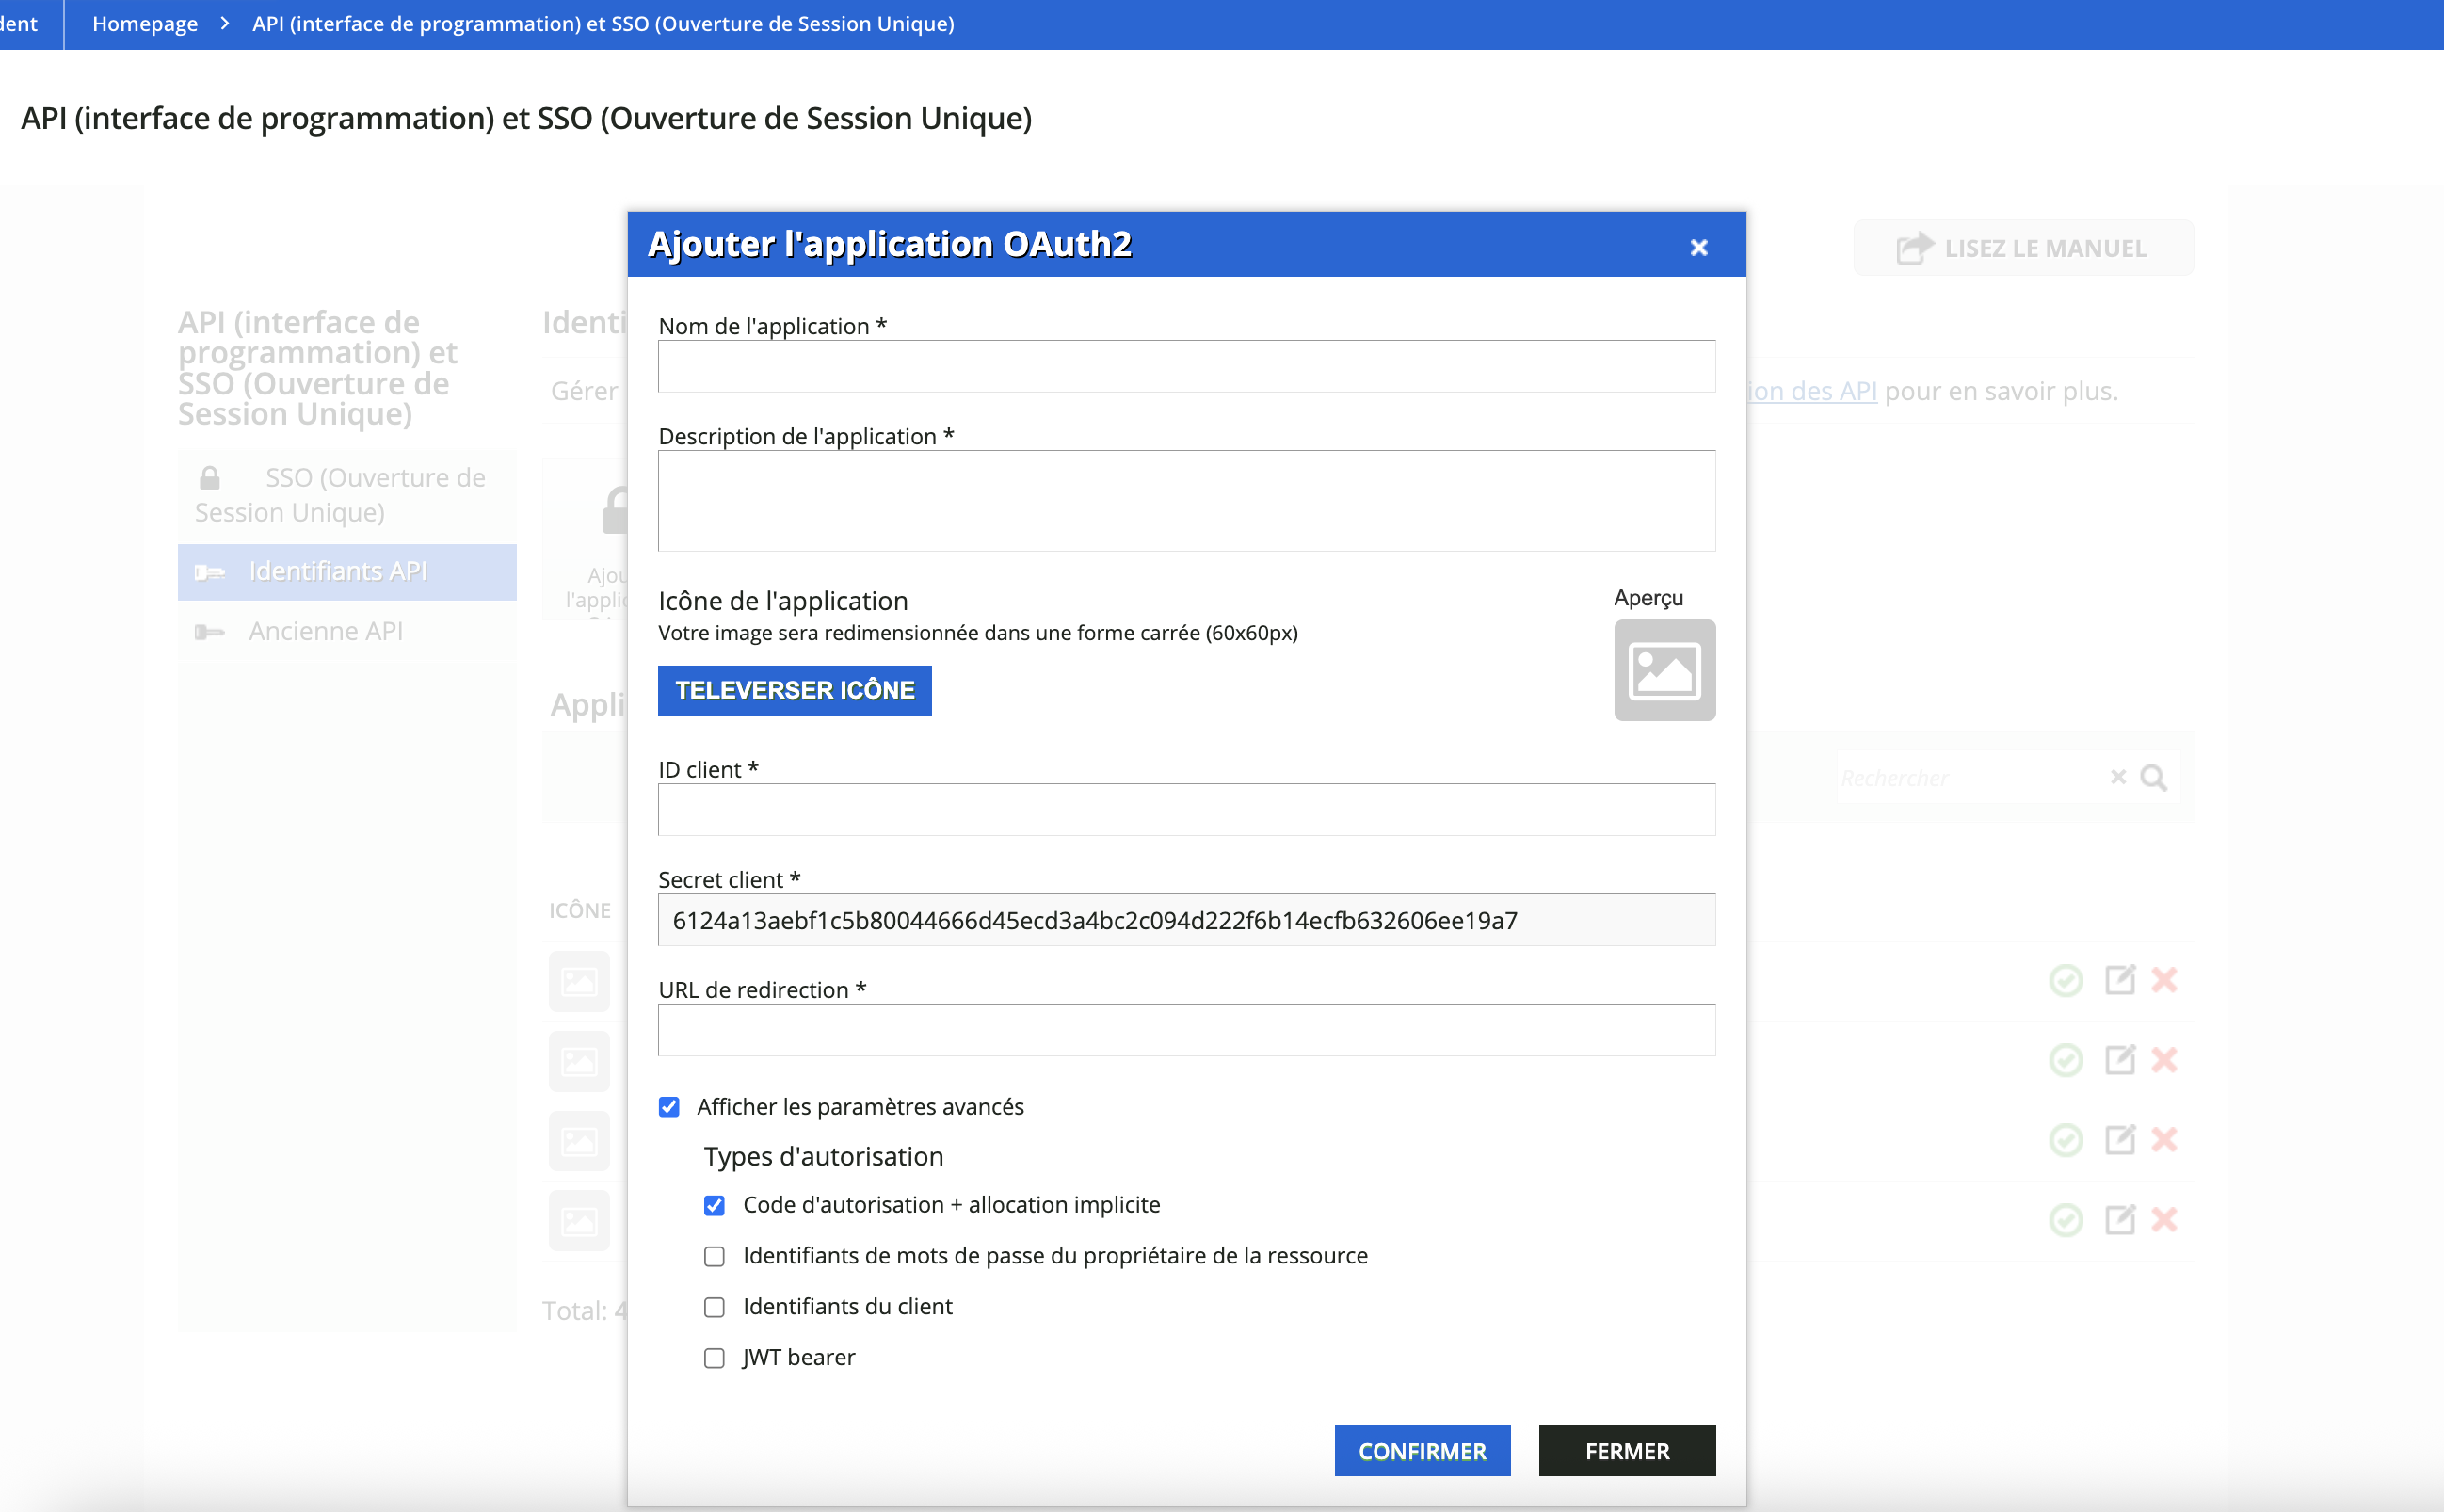This screenshot has height=1512, width=2444.
Task: Click the CONFIRMER button
Action: click(x=1422, y=1451)
